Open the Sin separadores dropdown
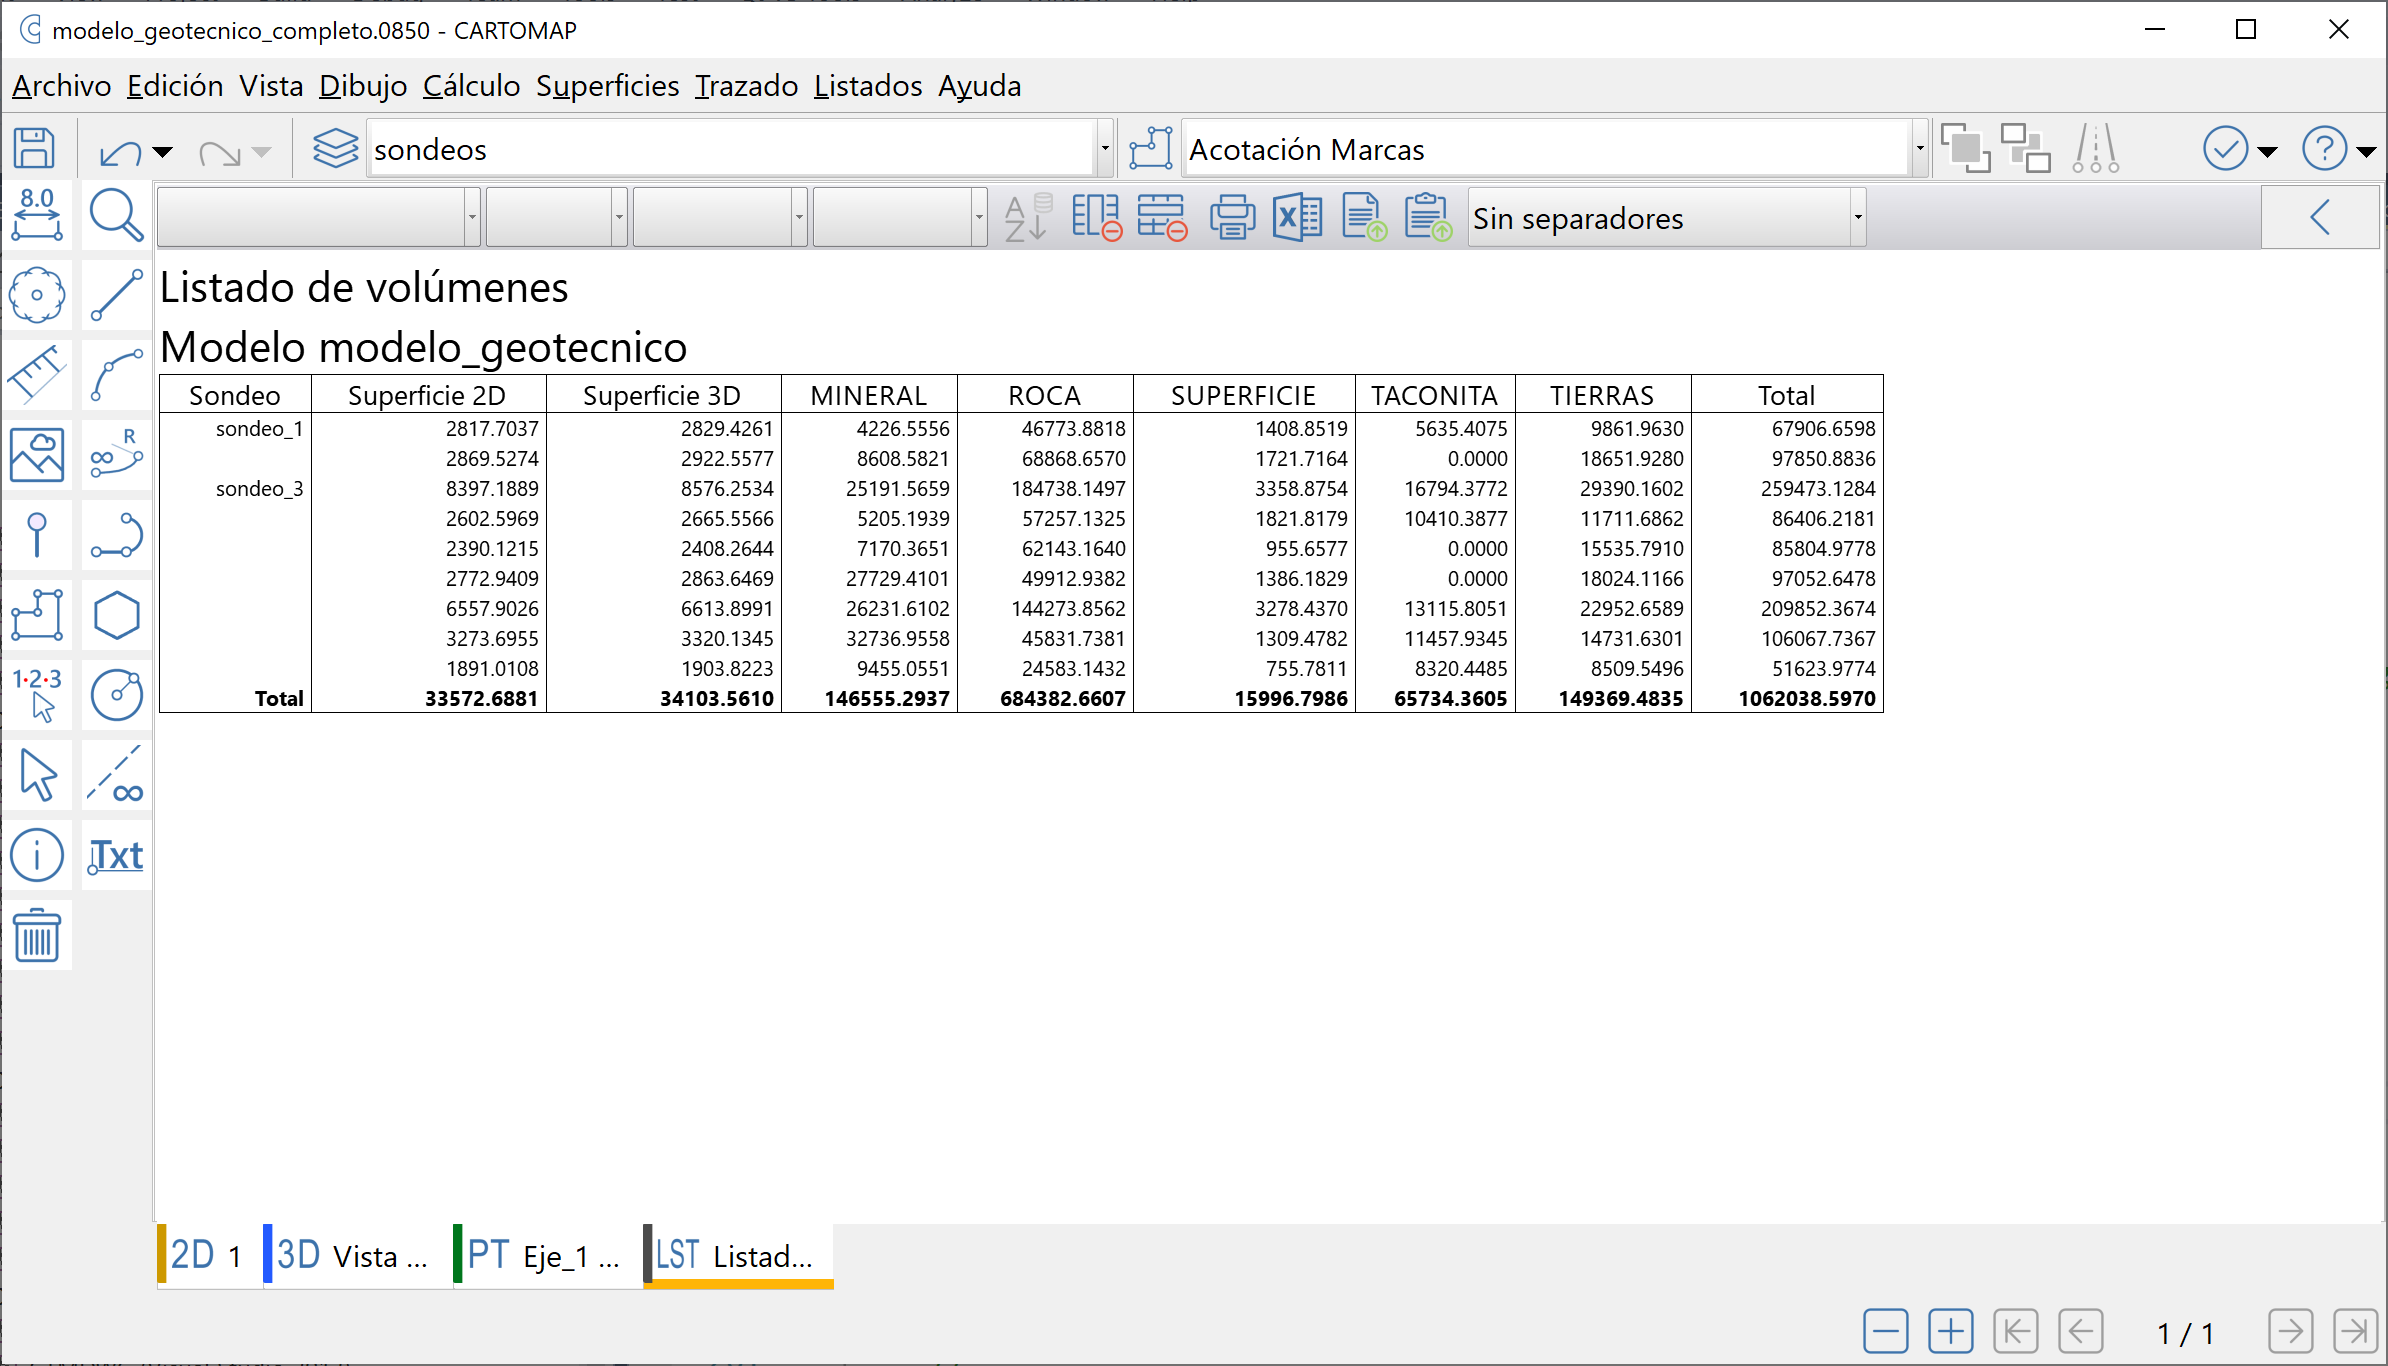This screenshot has width=2388, height=1366. 1857,217
